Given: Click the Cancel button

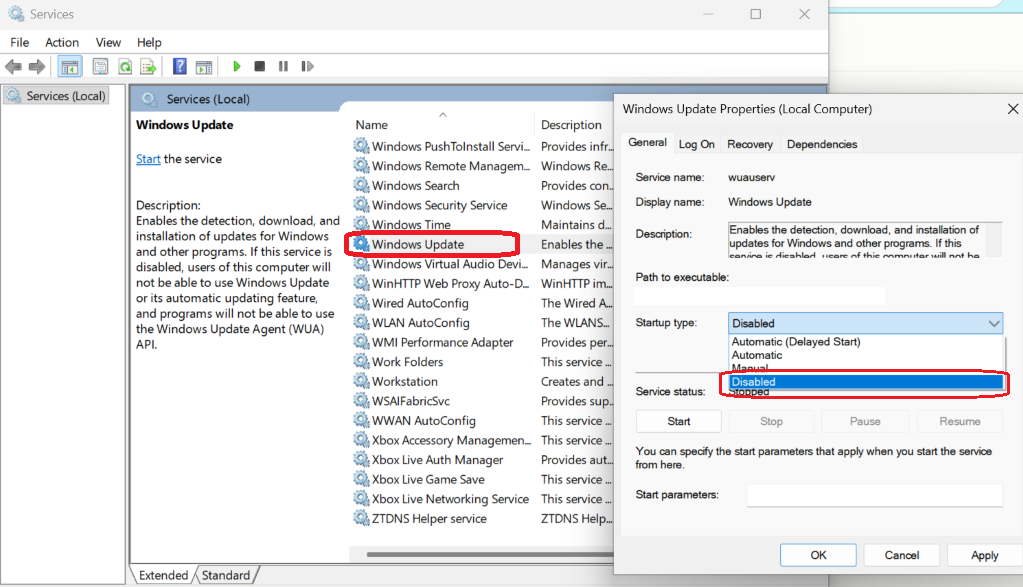Looking at the screenshot, I should click(x=902, y=555).
